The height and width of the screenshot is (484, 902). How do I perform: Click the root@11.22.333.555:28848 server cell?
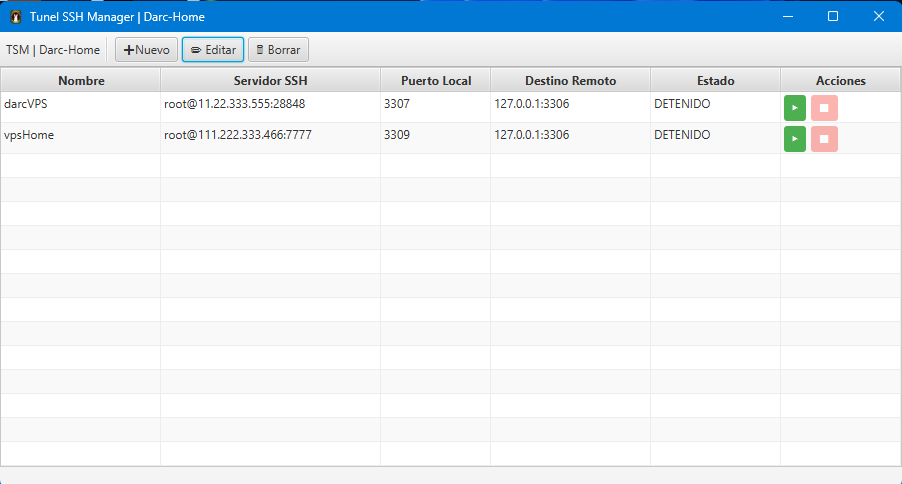click(x=235, y=104)
